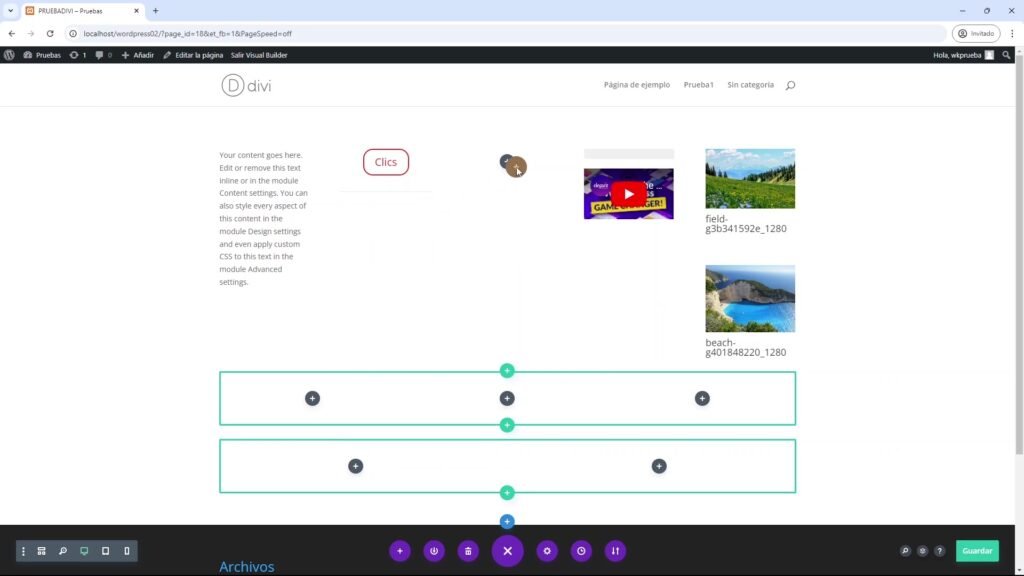Screen dimensions: 1024x576
Task: Open builder search icon near Guardar
Action: [905, 551]
